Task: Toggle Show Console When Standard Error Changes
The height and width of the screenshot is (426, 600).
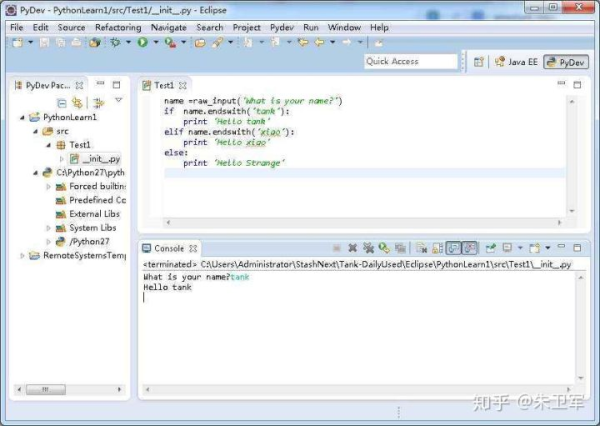Action: pos(470,248)
